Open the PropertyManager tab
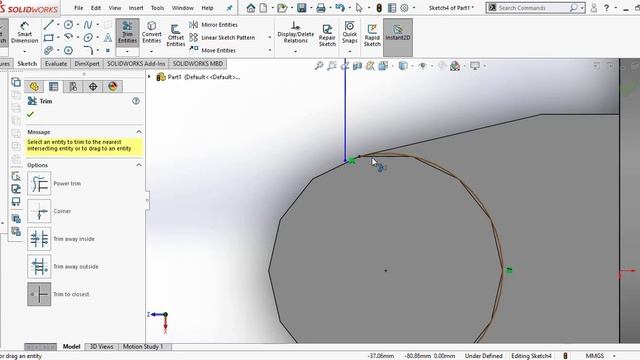 53,87
